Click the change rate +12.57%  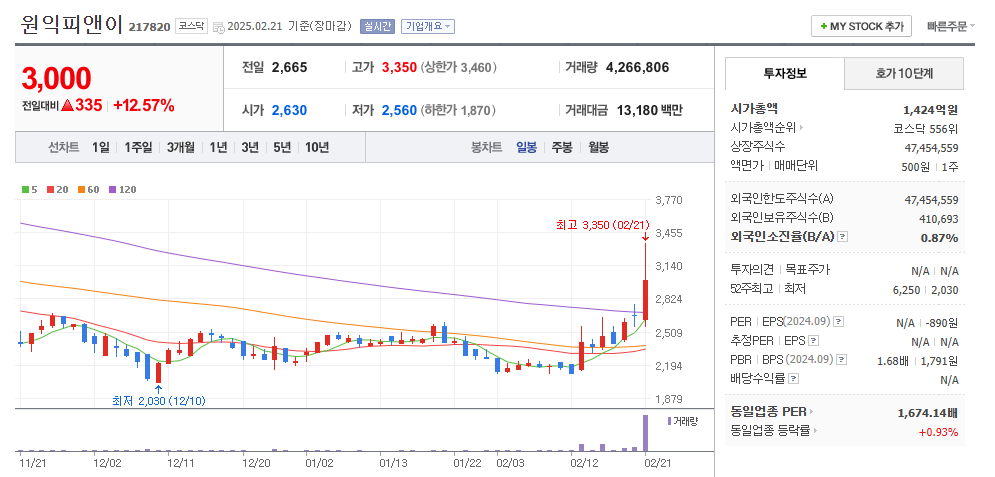point(143,106)
